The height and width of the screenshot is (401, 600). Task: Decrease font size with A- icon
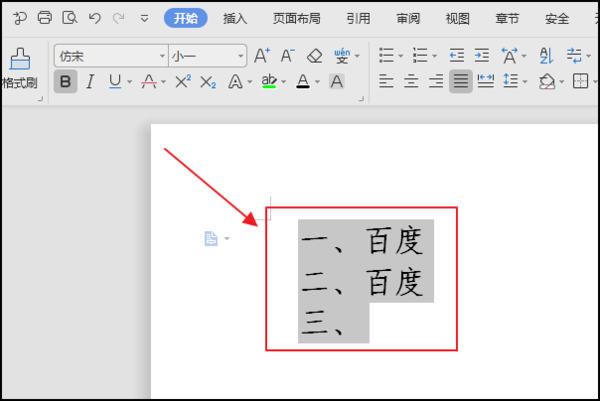click(x=288, y=56)
